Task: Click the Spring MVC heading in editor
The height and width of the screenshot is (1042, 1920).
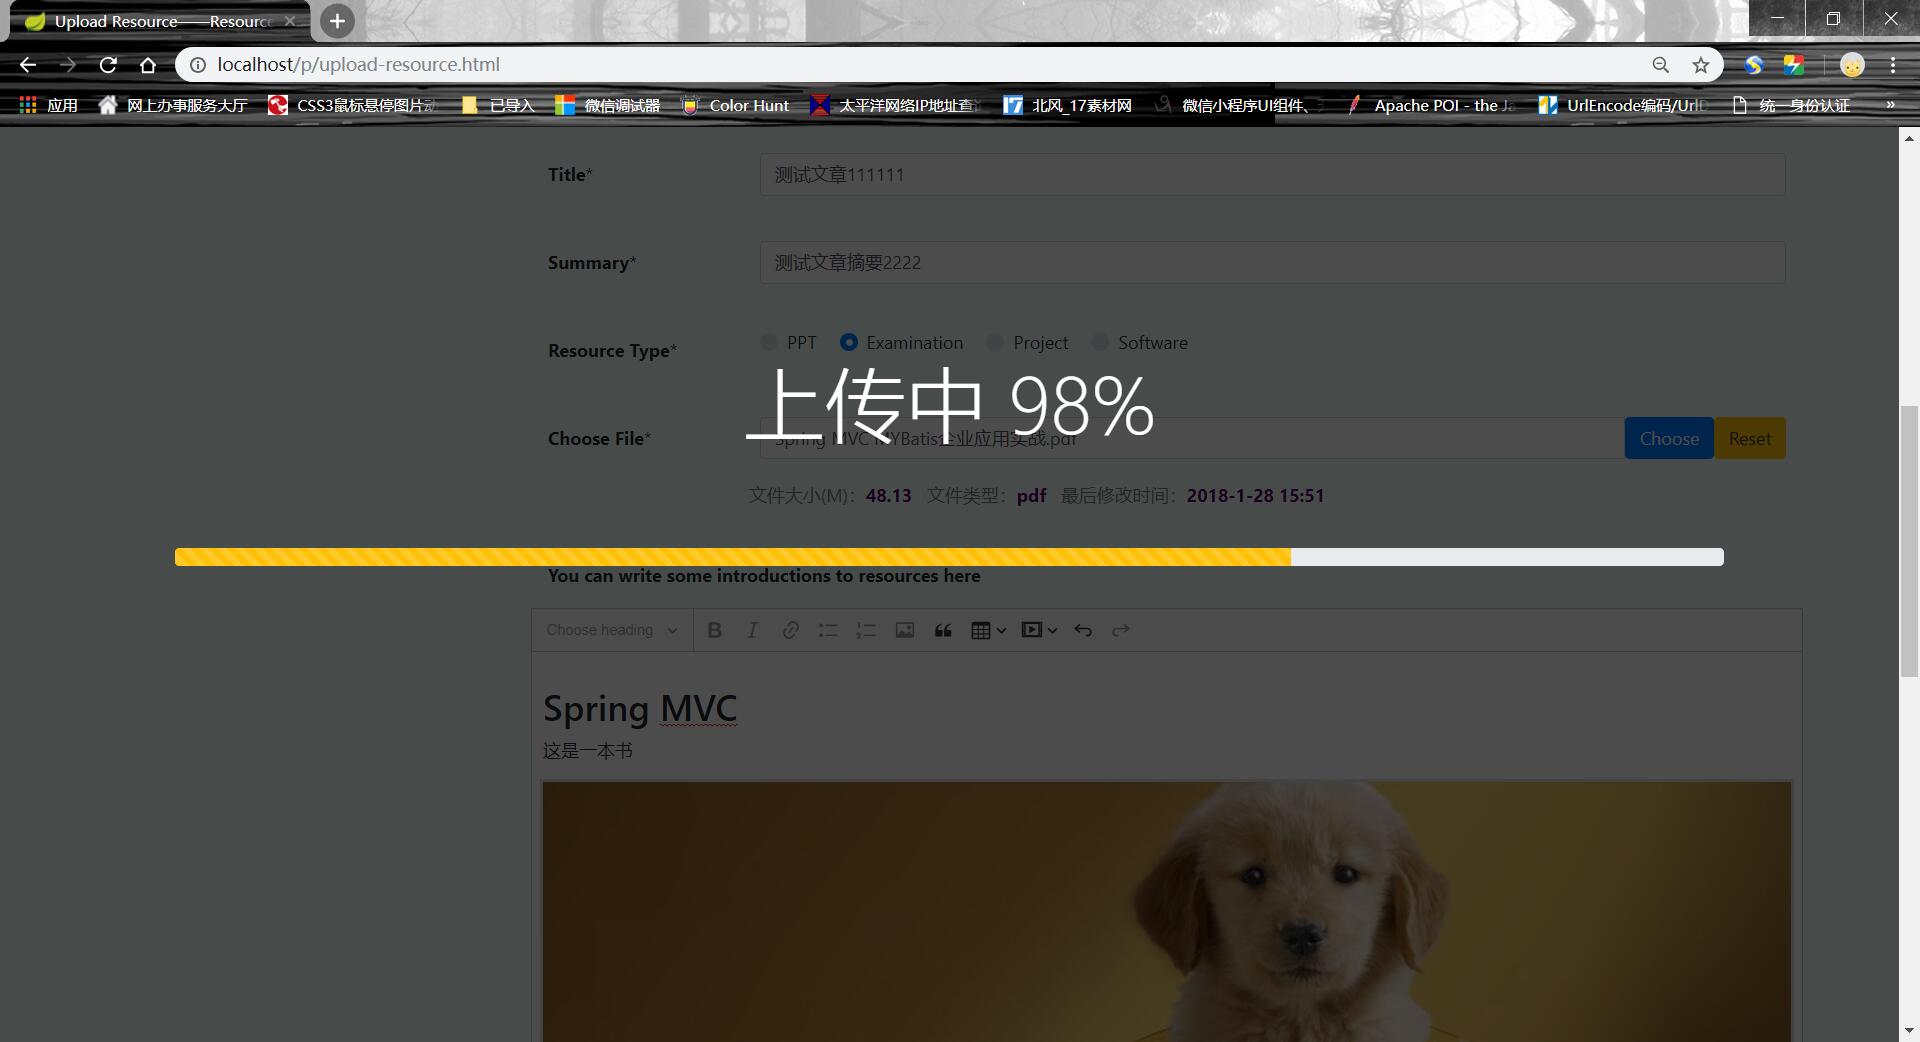Action: [640, 708]
